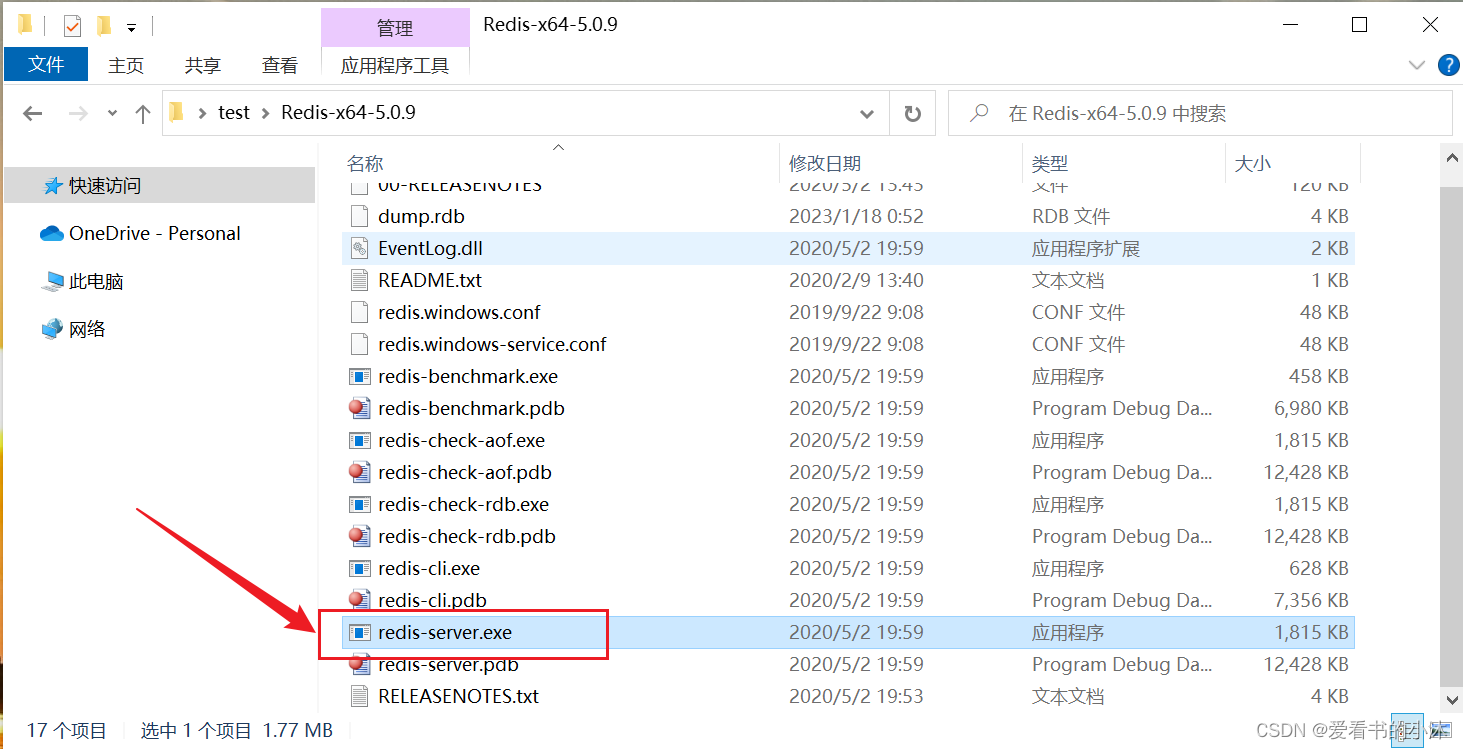This screenshot has height=749, width=1463.
Task: Click the redis-check-rdb.exe application icon
Action: [360, 504]
